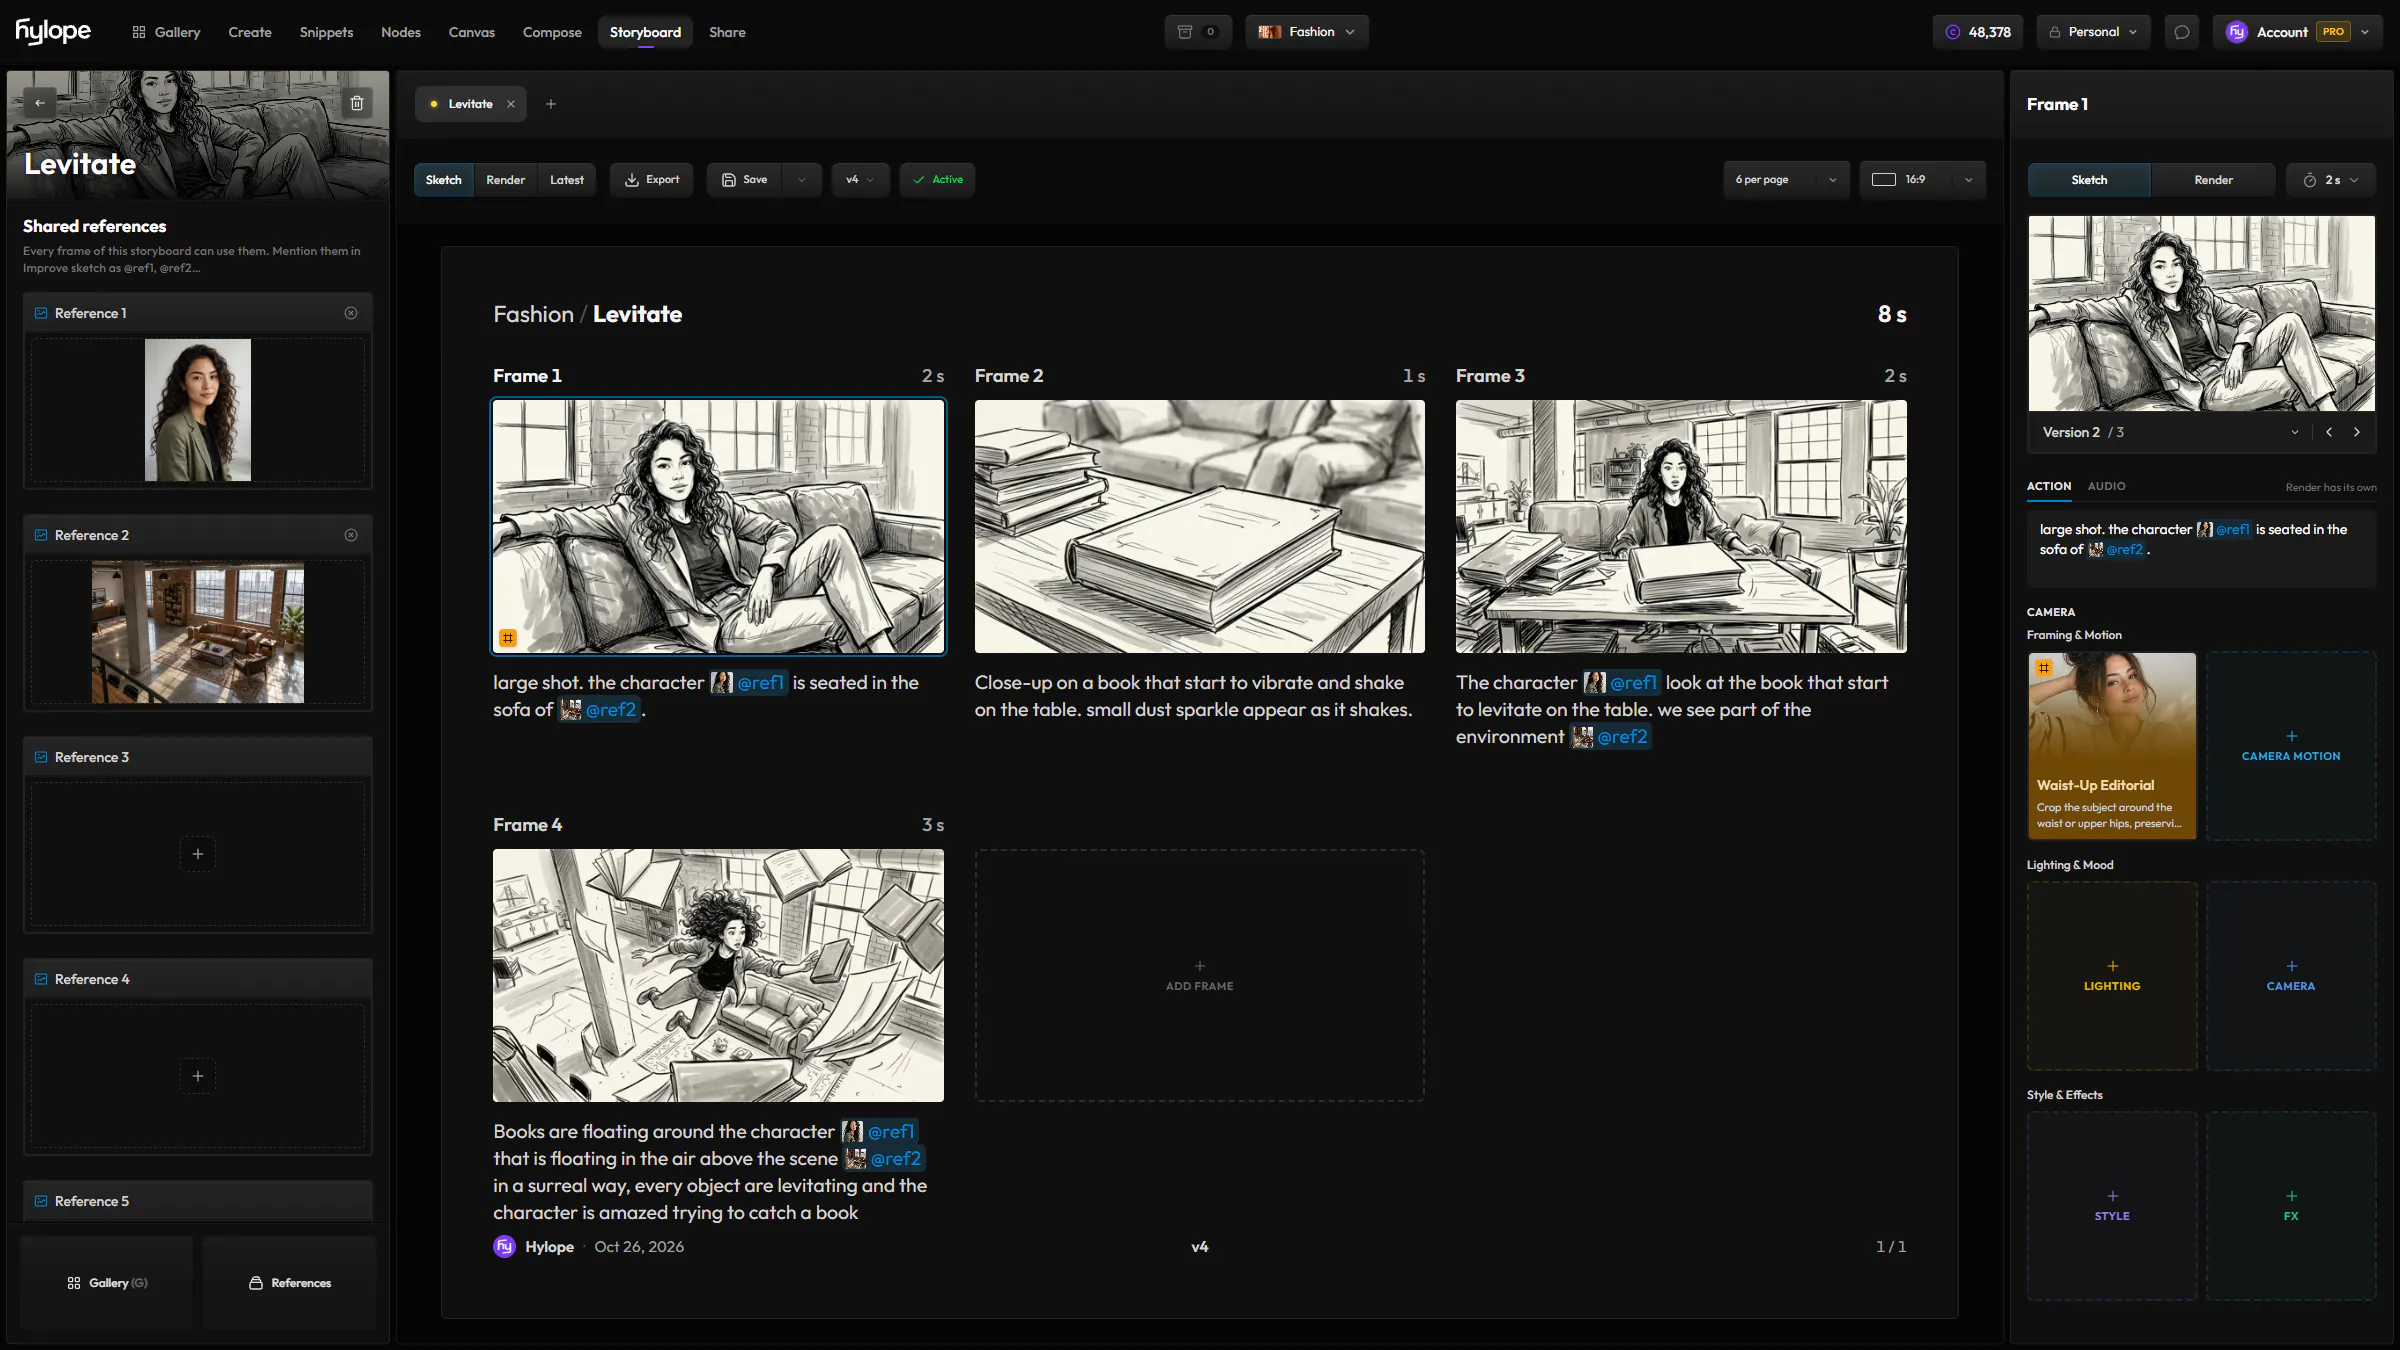The width and height of the screenshot is (2400, 1350).
Task: Open the archive queue counter icon
Action: pos(1197,32)
